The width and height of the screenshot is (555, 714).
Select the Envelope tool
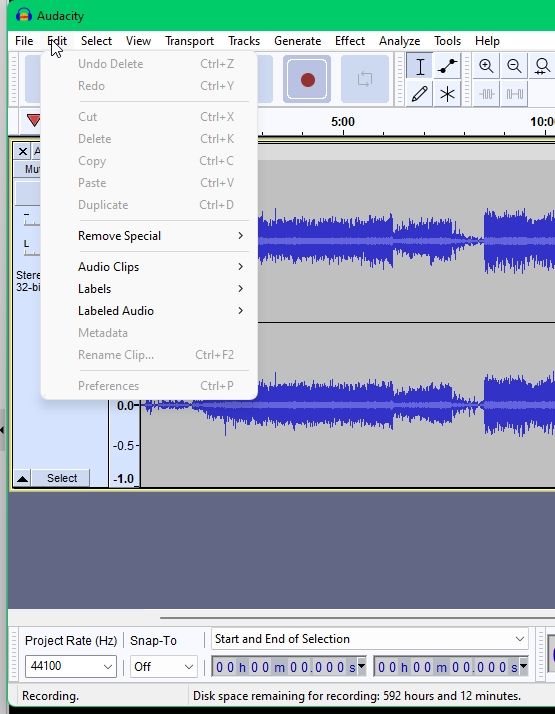click(447, 67)
